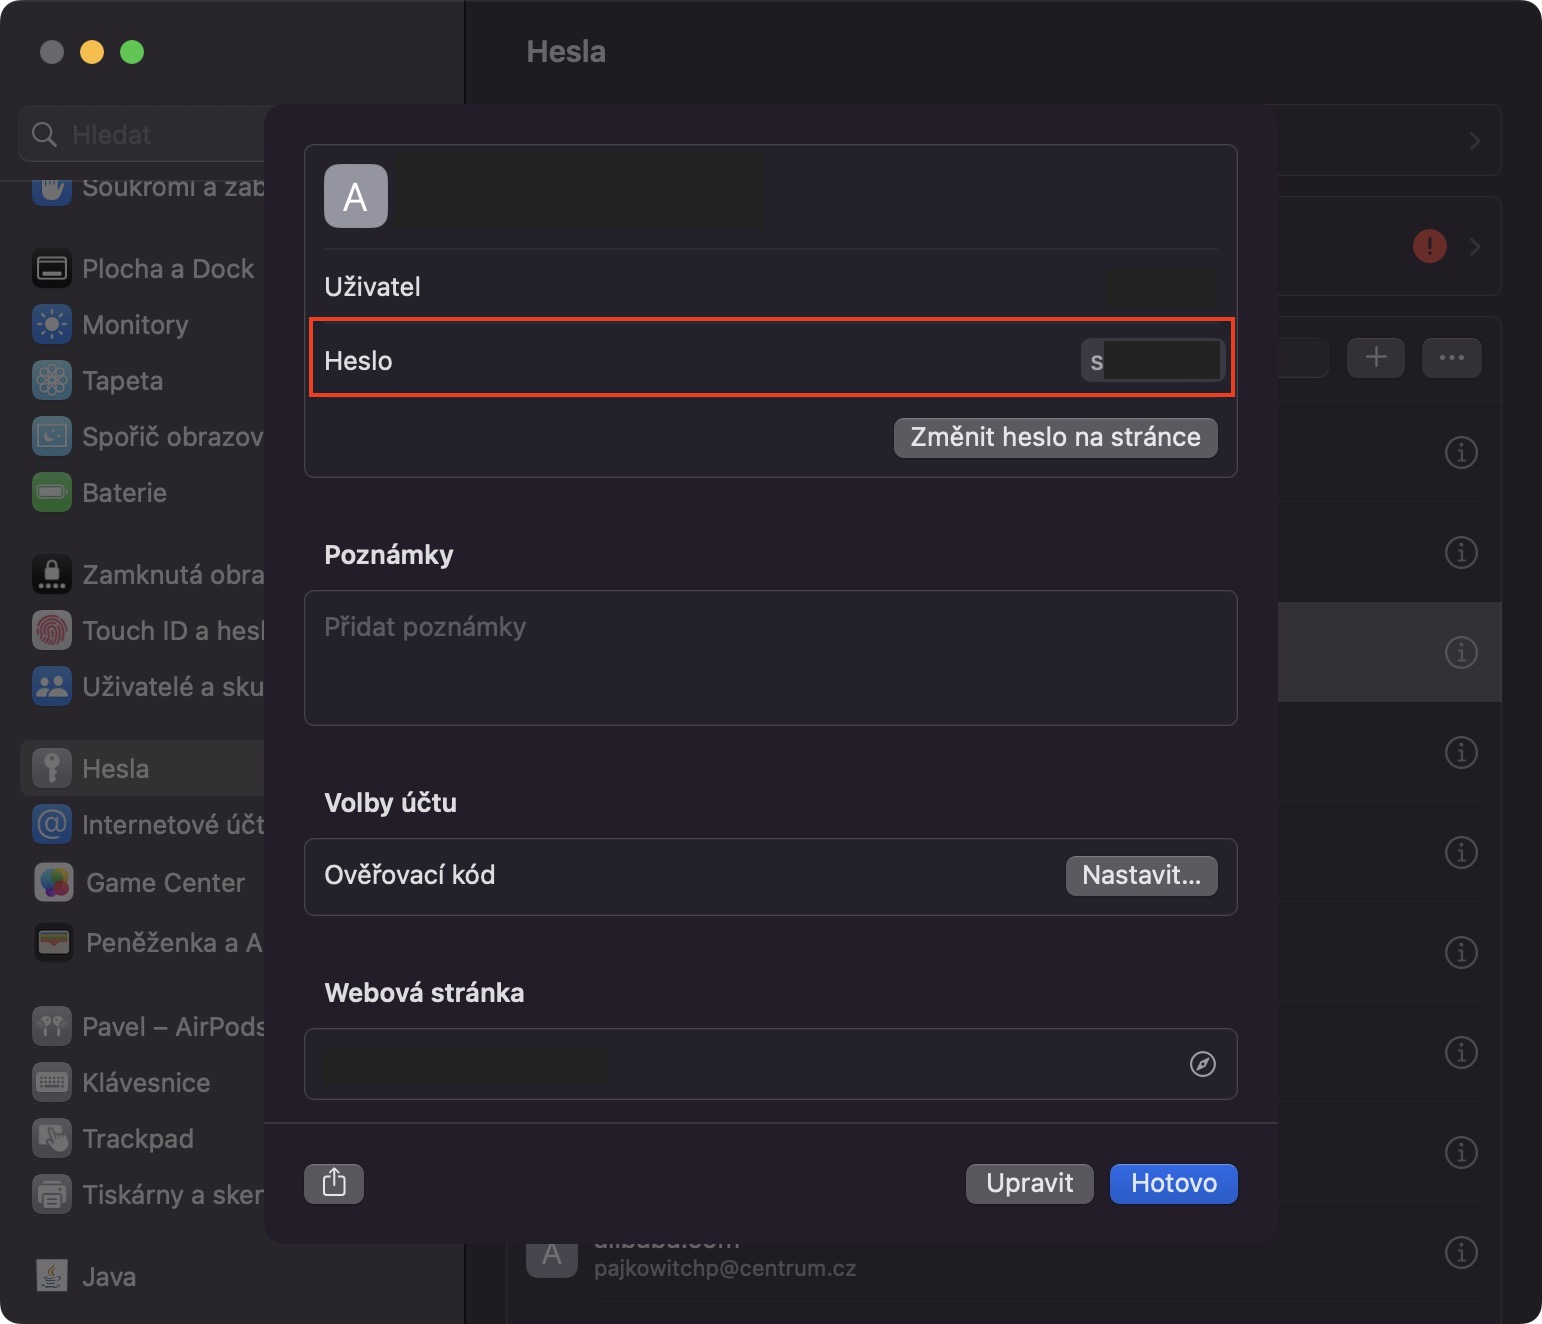The height and width of the screenshot is (1324, 1542).
Task: Select the Game Center sidebar icon
Action: coord(54,883)
